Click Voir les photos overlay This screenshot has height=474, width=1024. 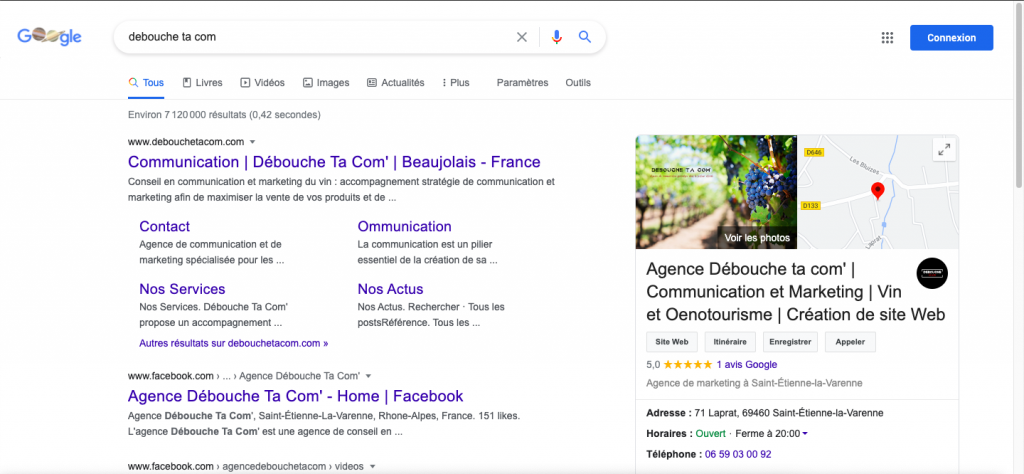tap(757, 238)
